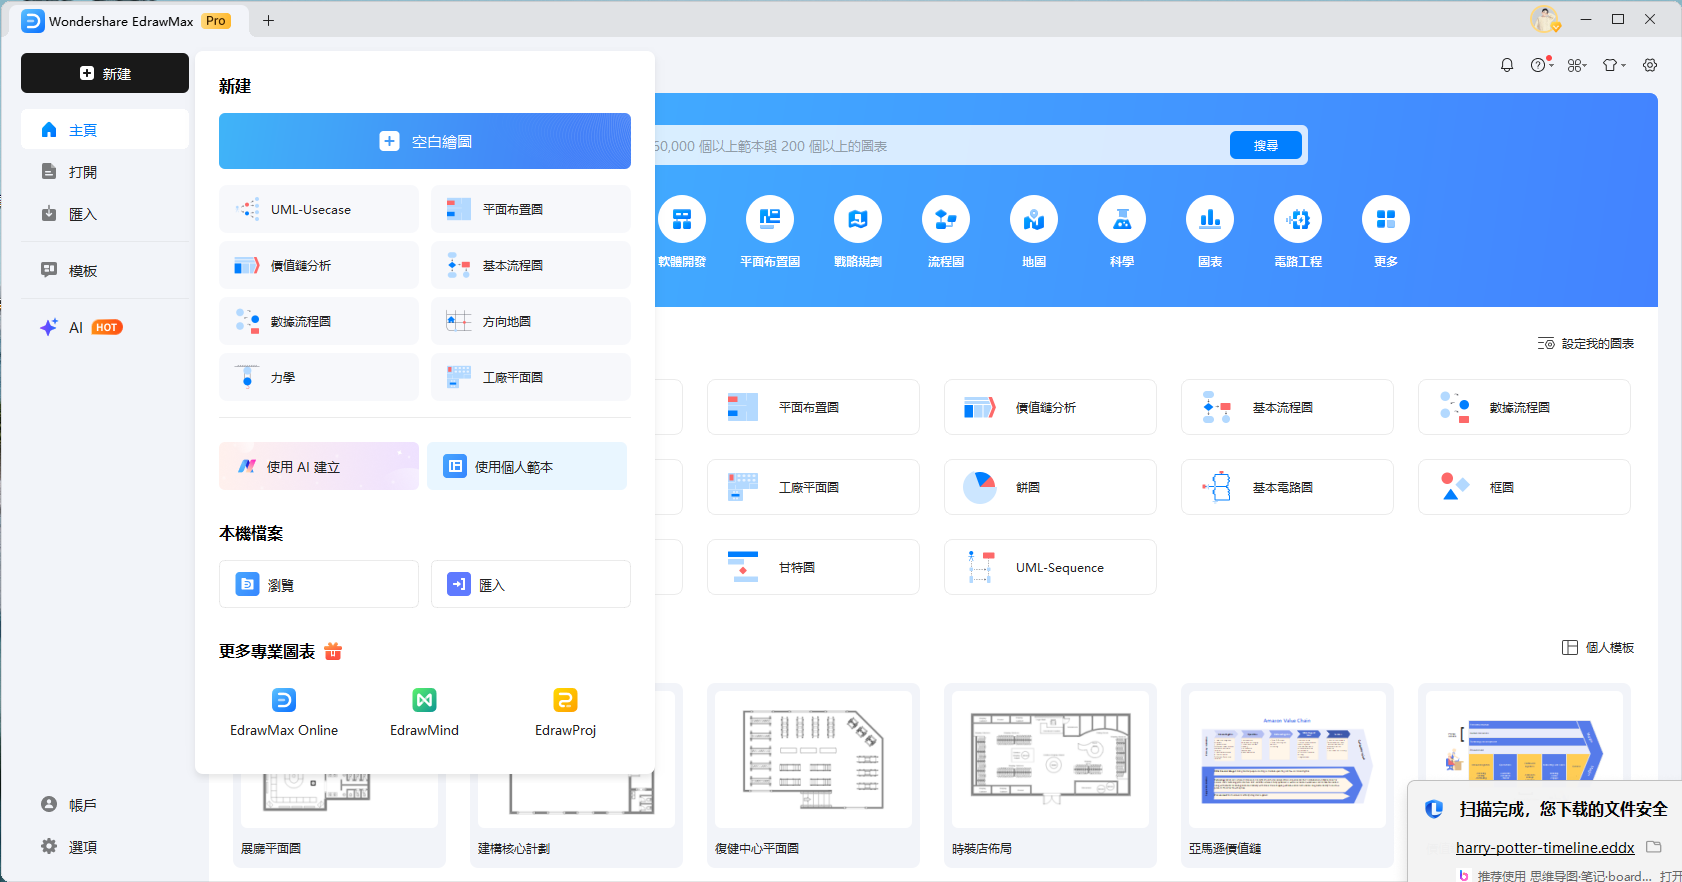The height and width of the screenshot is (882, 1682).
Task: Choose 方向地圖 in the new panel
Action: [531, 321]
